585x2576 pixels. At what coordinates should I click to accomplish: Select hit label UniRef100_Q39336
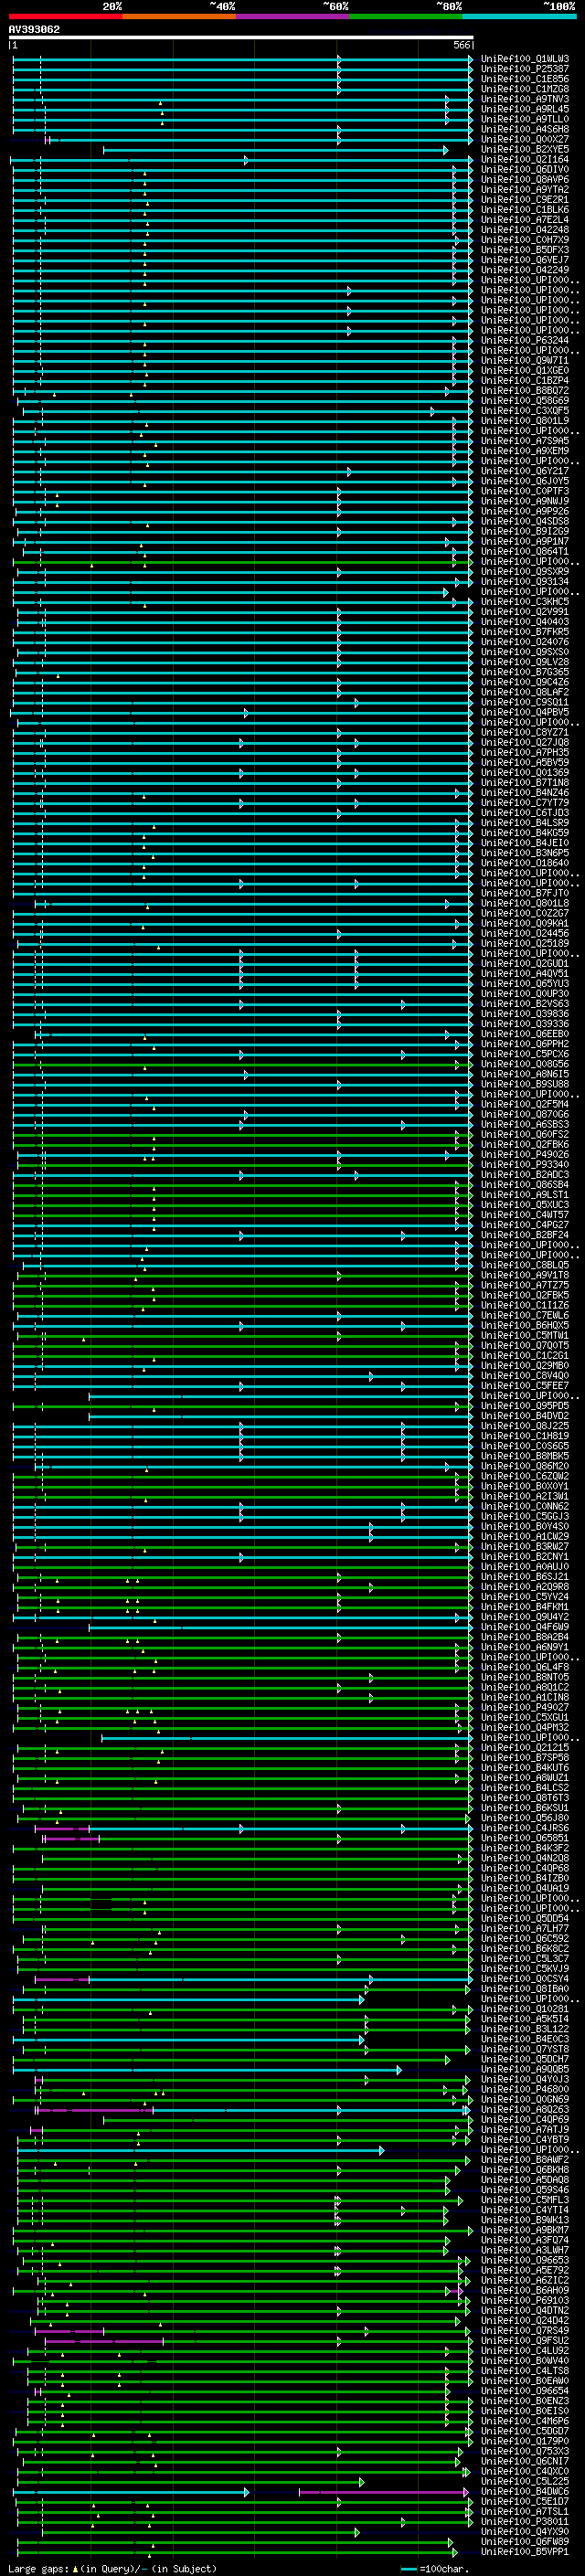[525, 1023]
